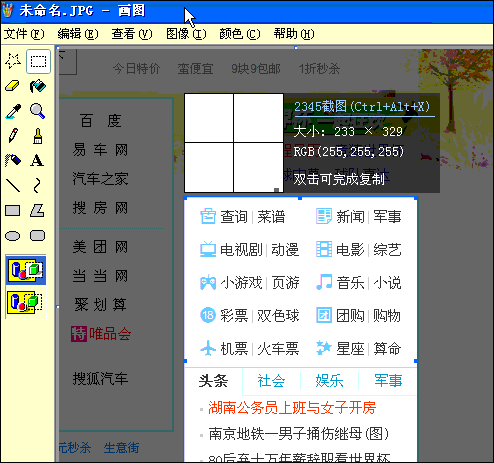
Task: Click the 电视剧 TV icon
Action: 208,249
